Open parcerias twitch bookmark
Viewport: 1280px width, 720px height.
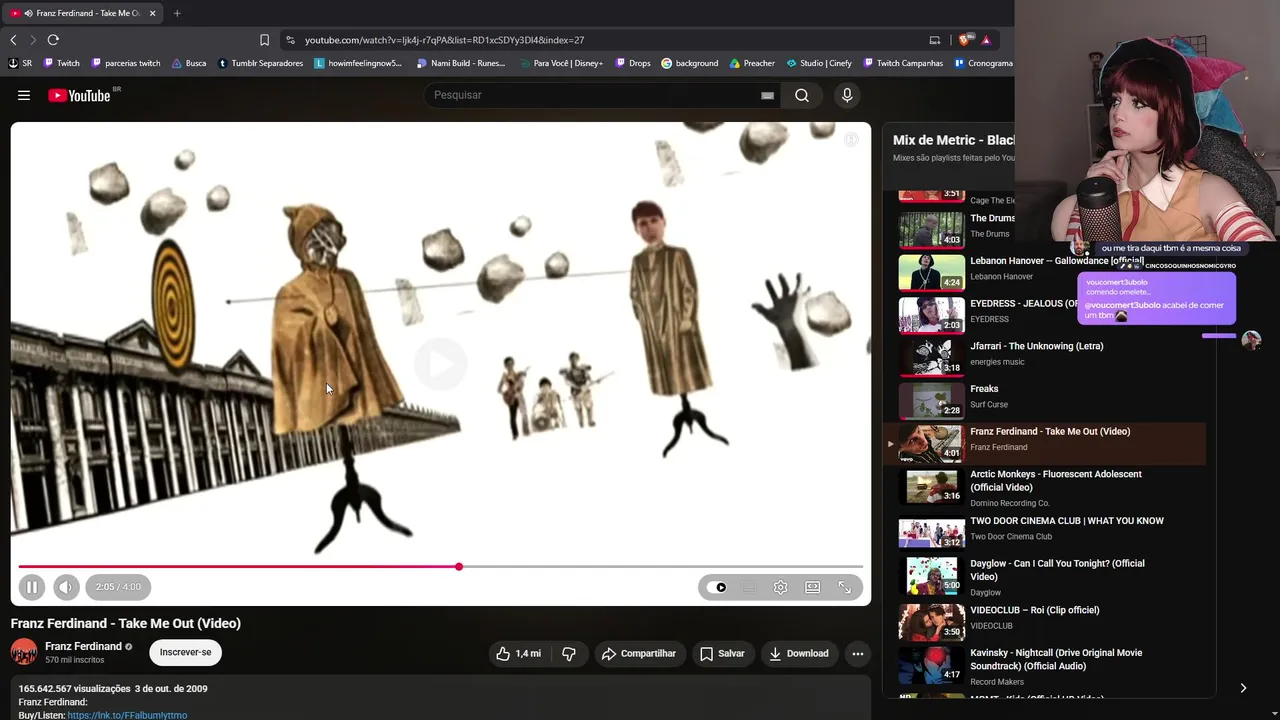tap(126, 63)
